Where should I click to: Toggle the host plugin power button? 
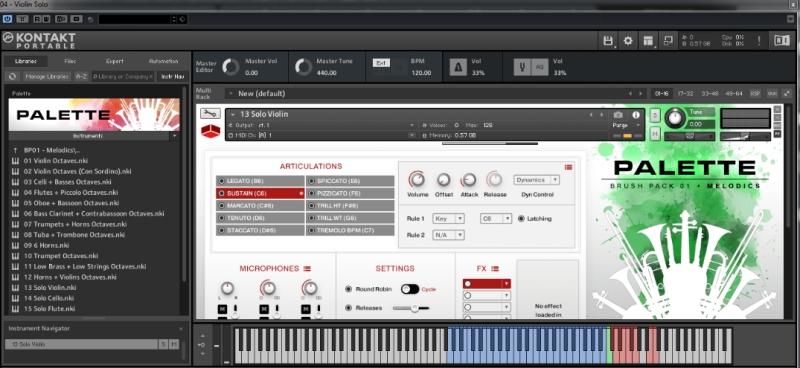click(x=7, y=19)
